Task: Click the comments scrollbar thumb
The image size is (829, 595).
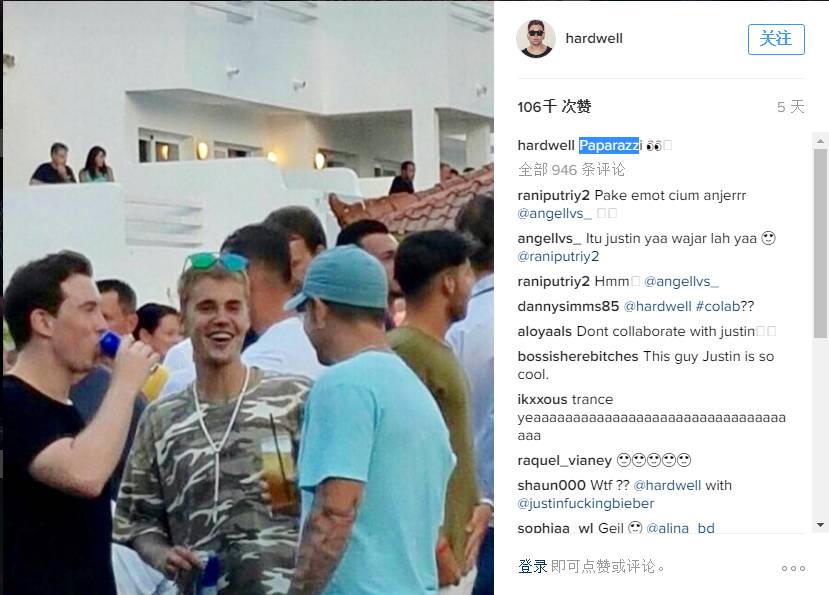Action: [x=820, y=243]
